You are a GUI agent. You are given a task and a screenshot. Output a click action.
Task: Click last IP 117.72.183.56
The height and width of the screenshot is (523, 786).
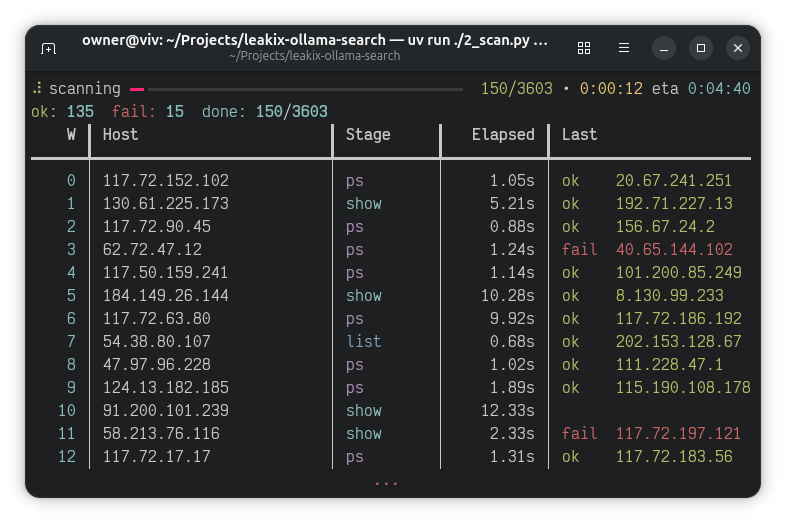[674, 457]
